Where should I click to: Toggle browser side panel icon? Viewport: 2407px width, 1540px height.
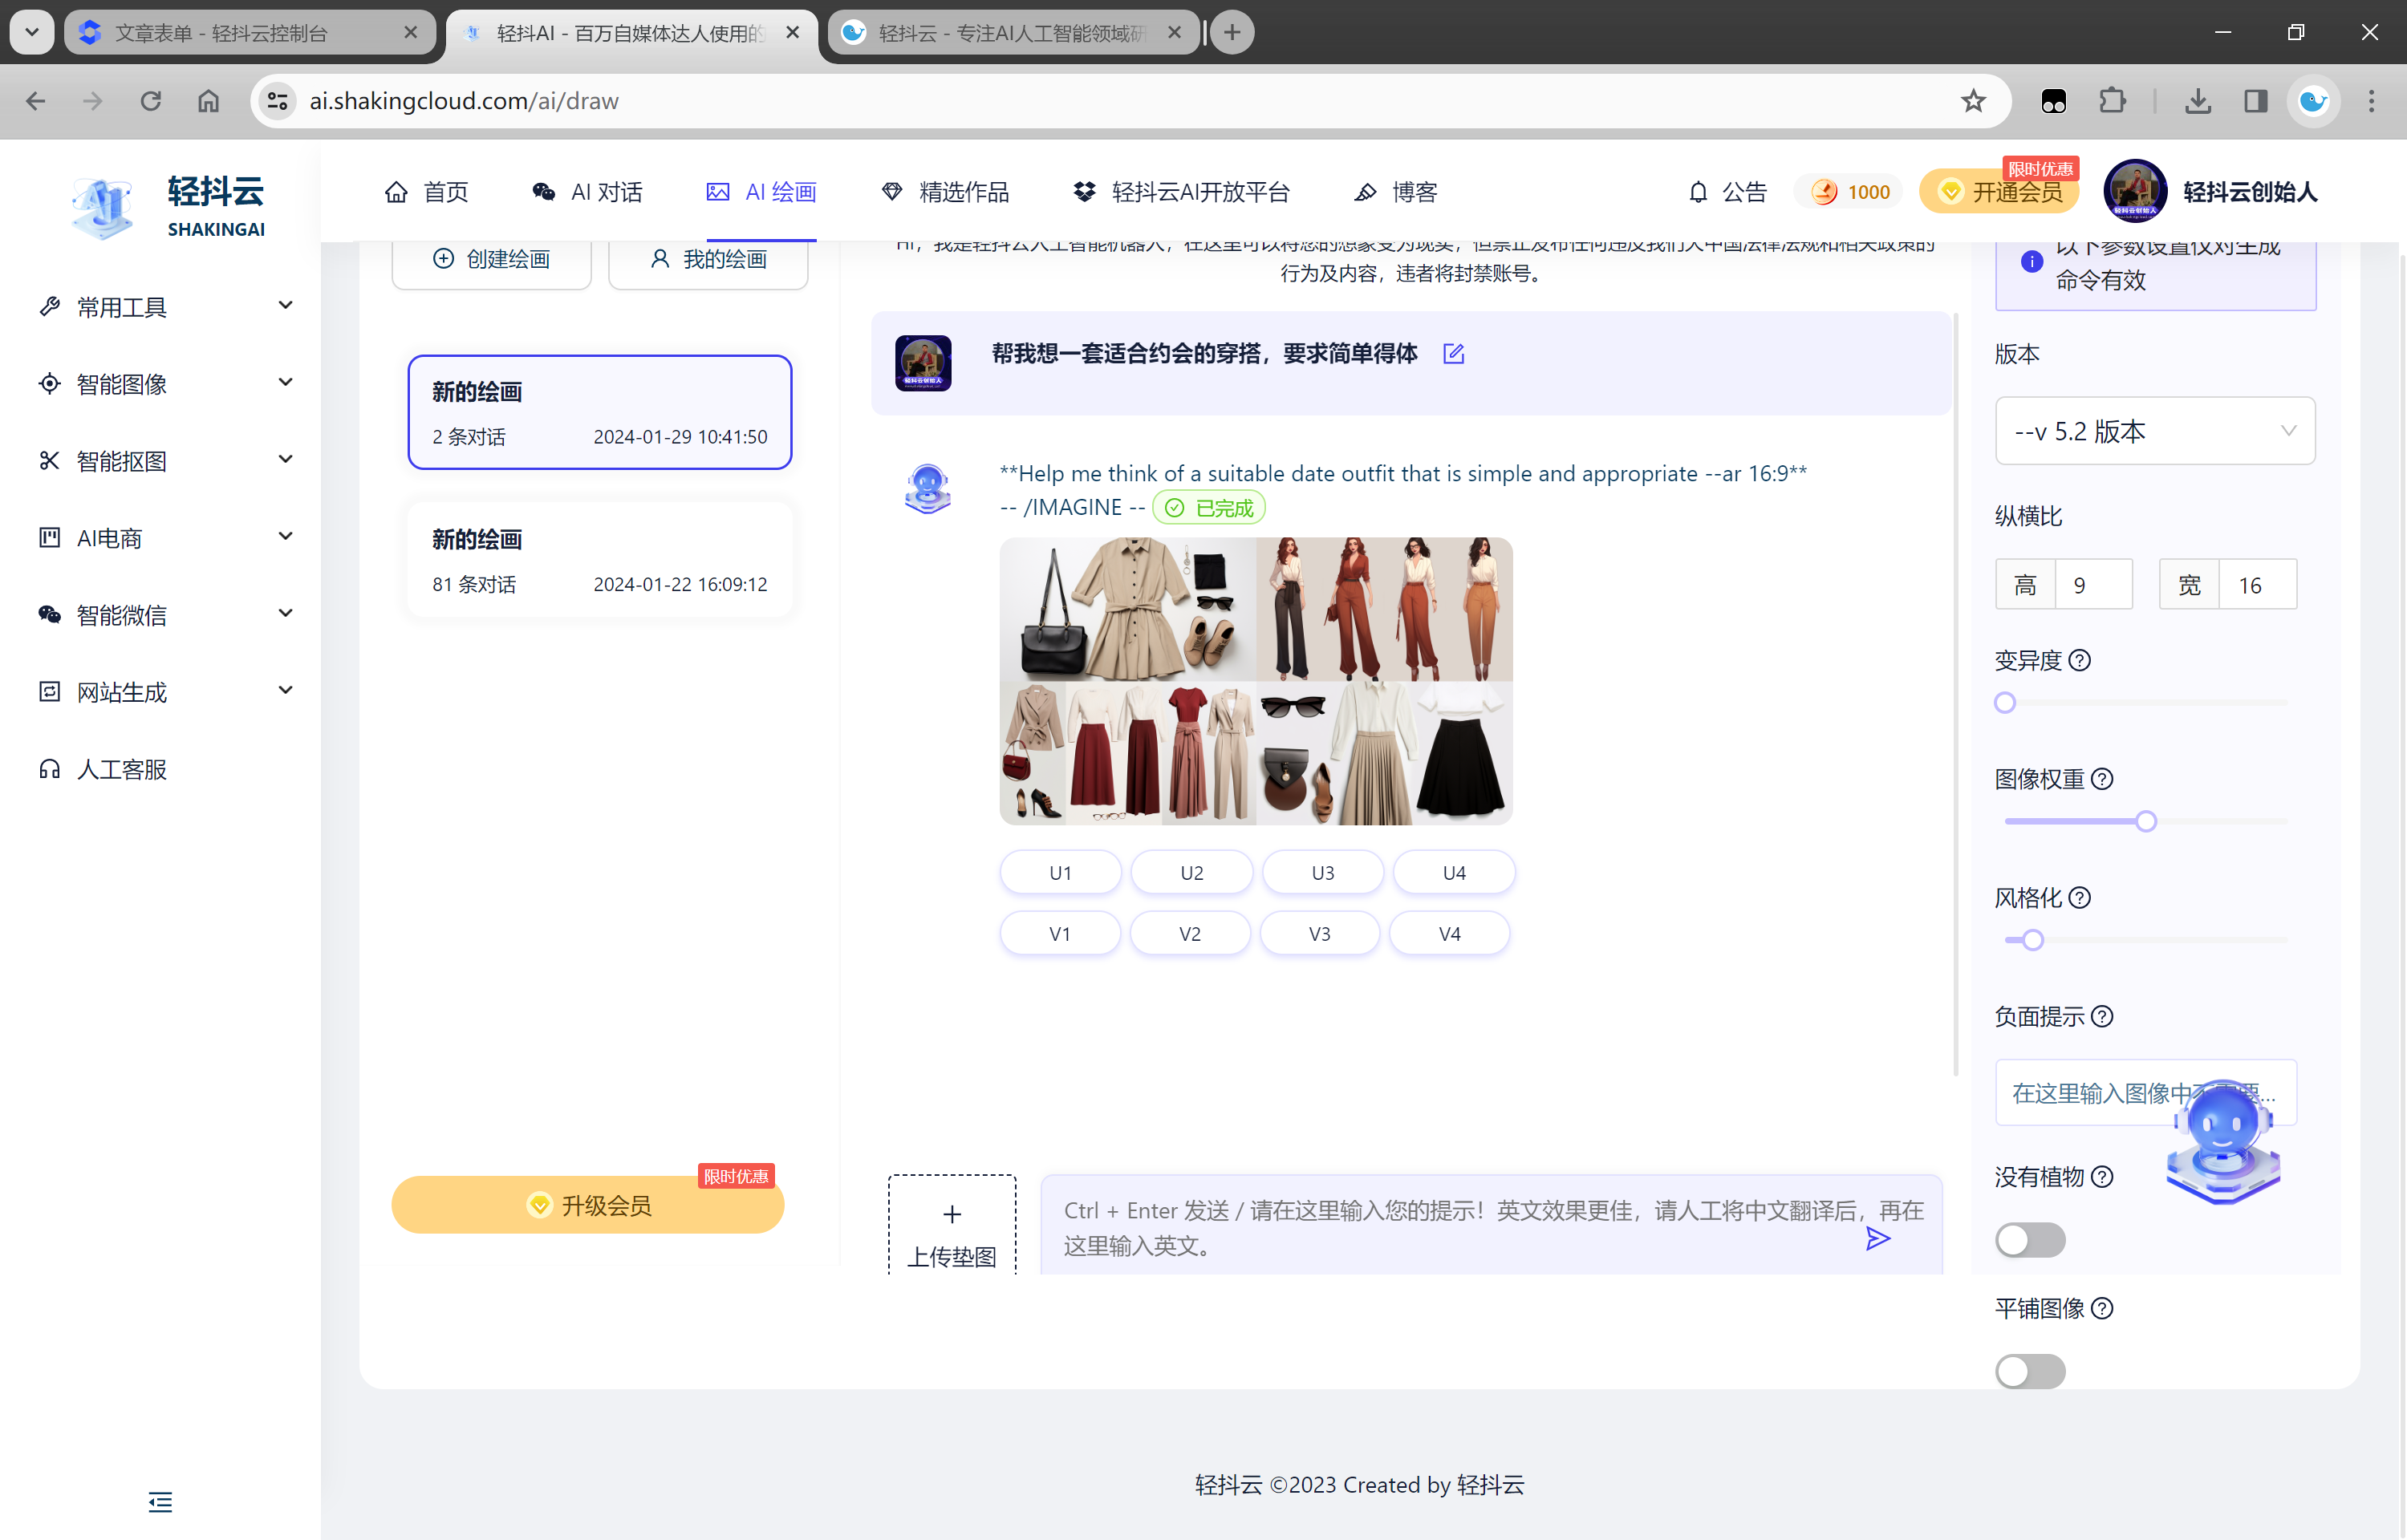point(2255,101)
